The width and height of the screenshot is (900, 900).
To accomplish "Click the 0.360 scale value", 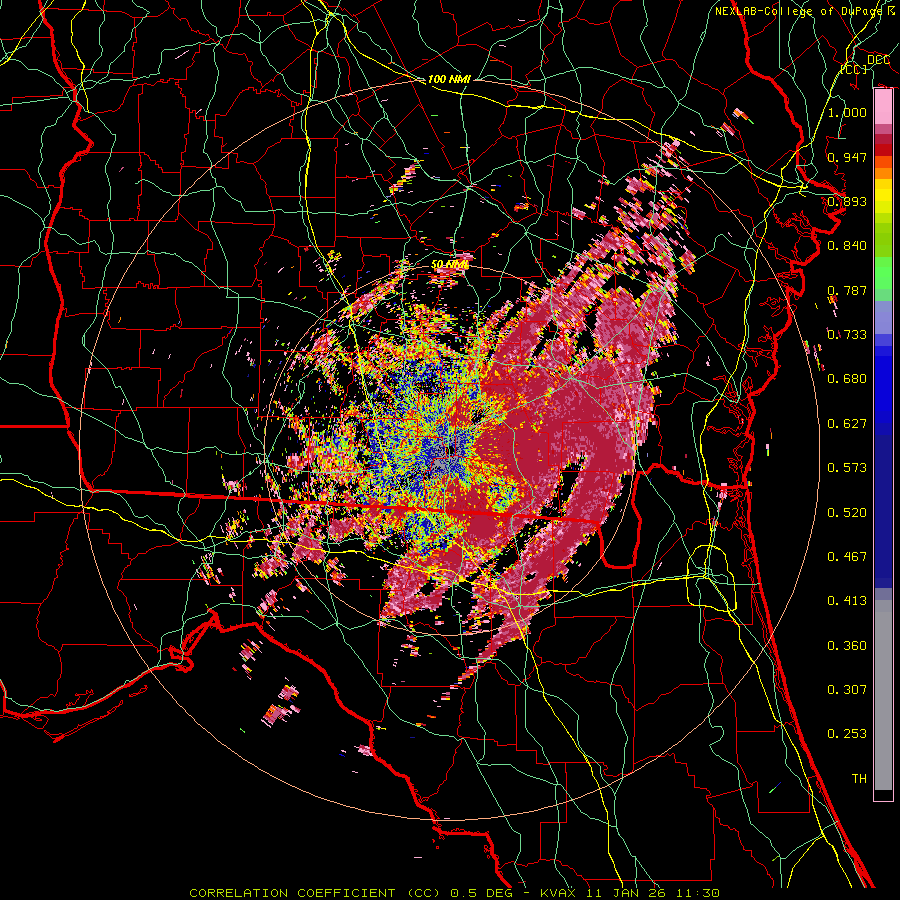I will click(x=847, y=646).
